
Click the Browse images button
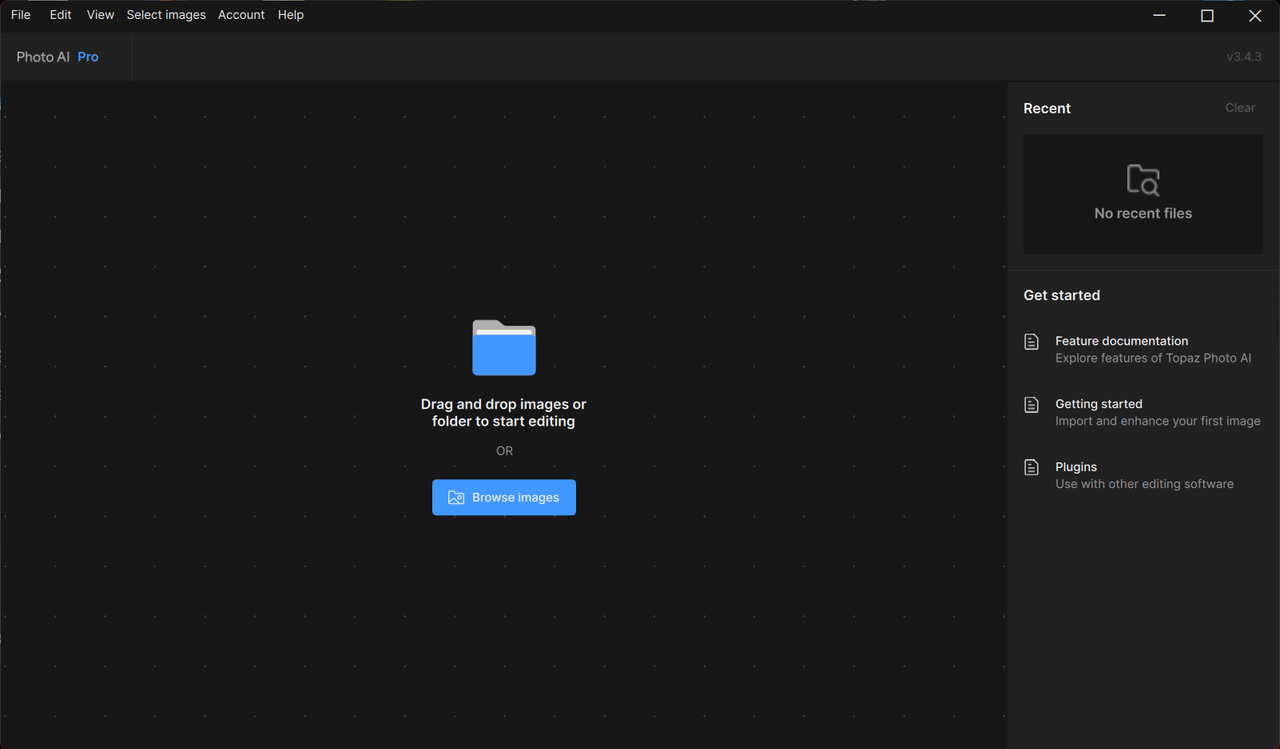(x=504, y=497)
